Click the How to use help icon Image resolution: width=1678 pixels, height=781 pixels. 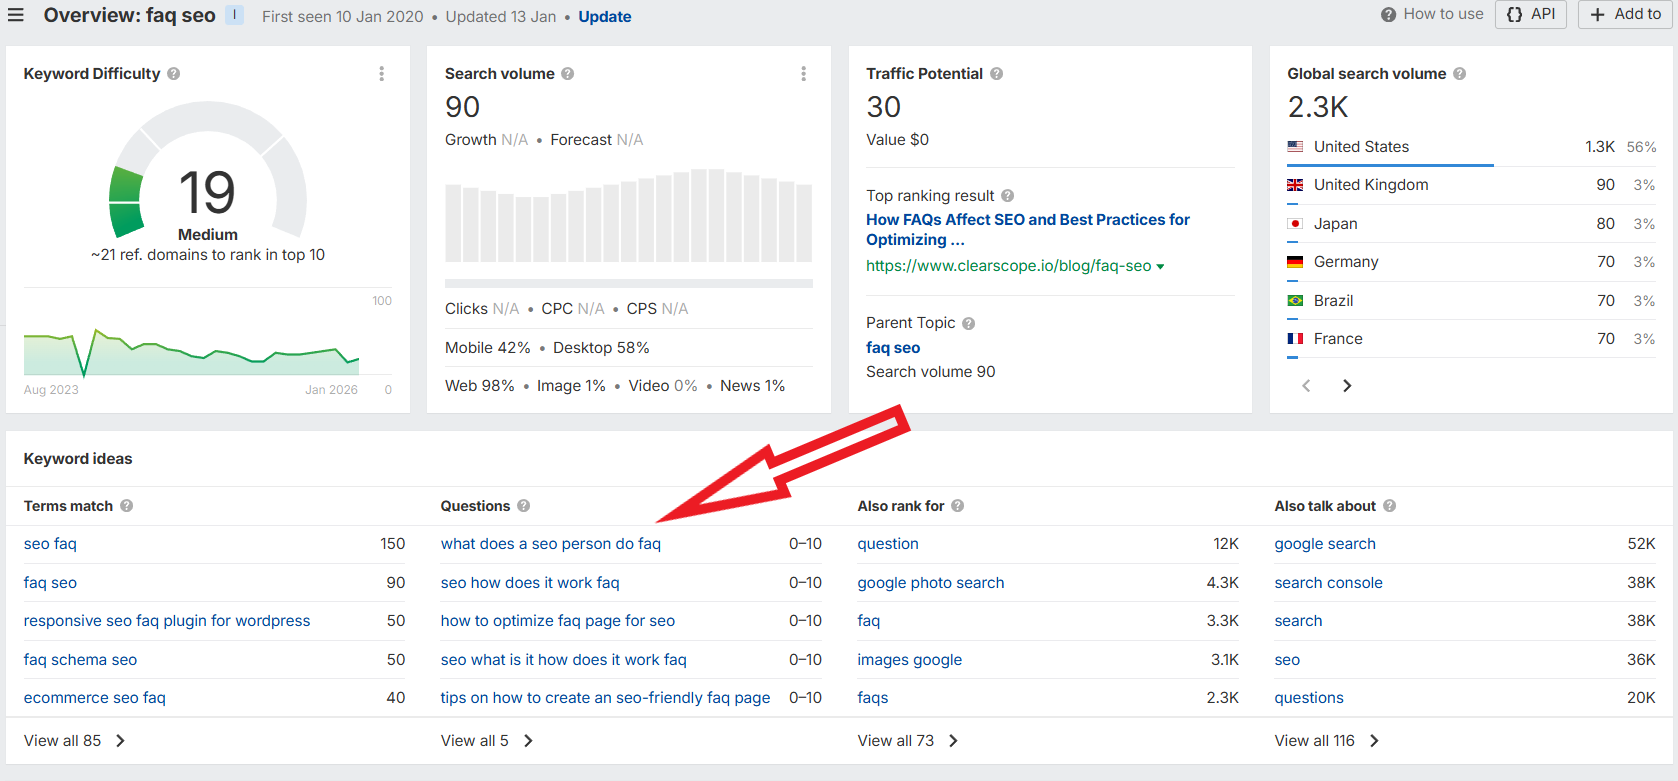pos(1389,14)
